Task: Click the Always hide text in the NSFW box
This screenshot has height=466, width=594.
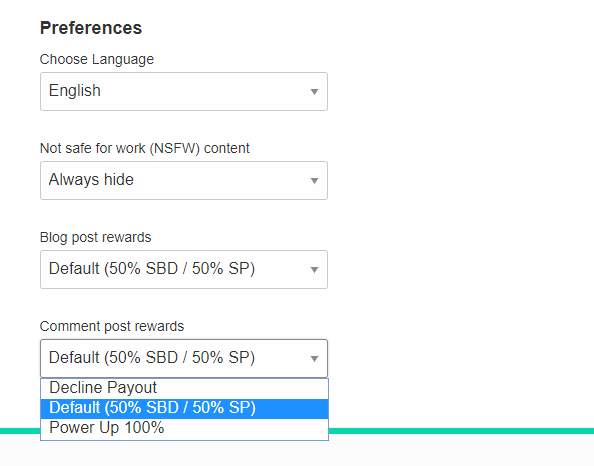Action: pos(91,180)
